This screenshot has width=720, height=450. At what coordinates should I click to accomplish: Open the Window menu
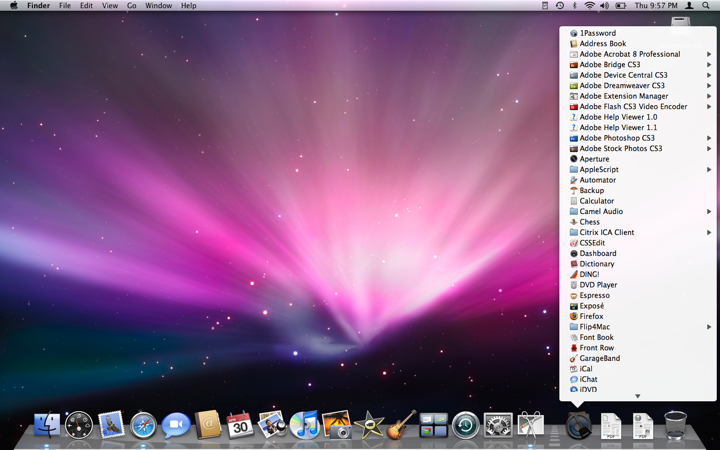click(x=158, y=6)
